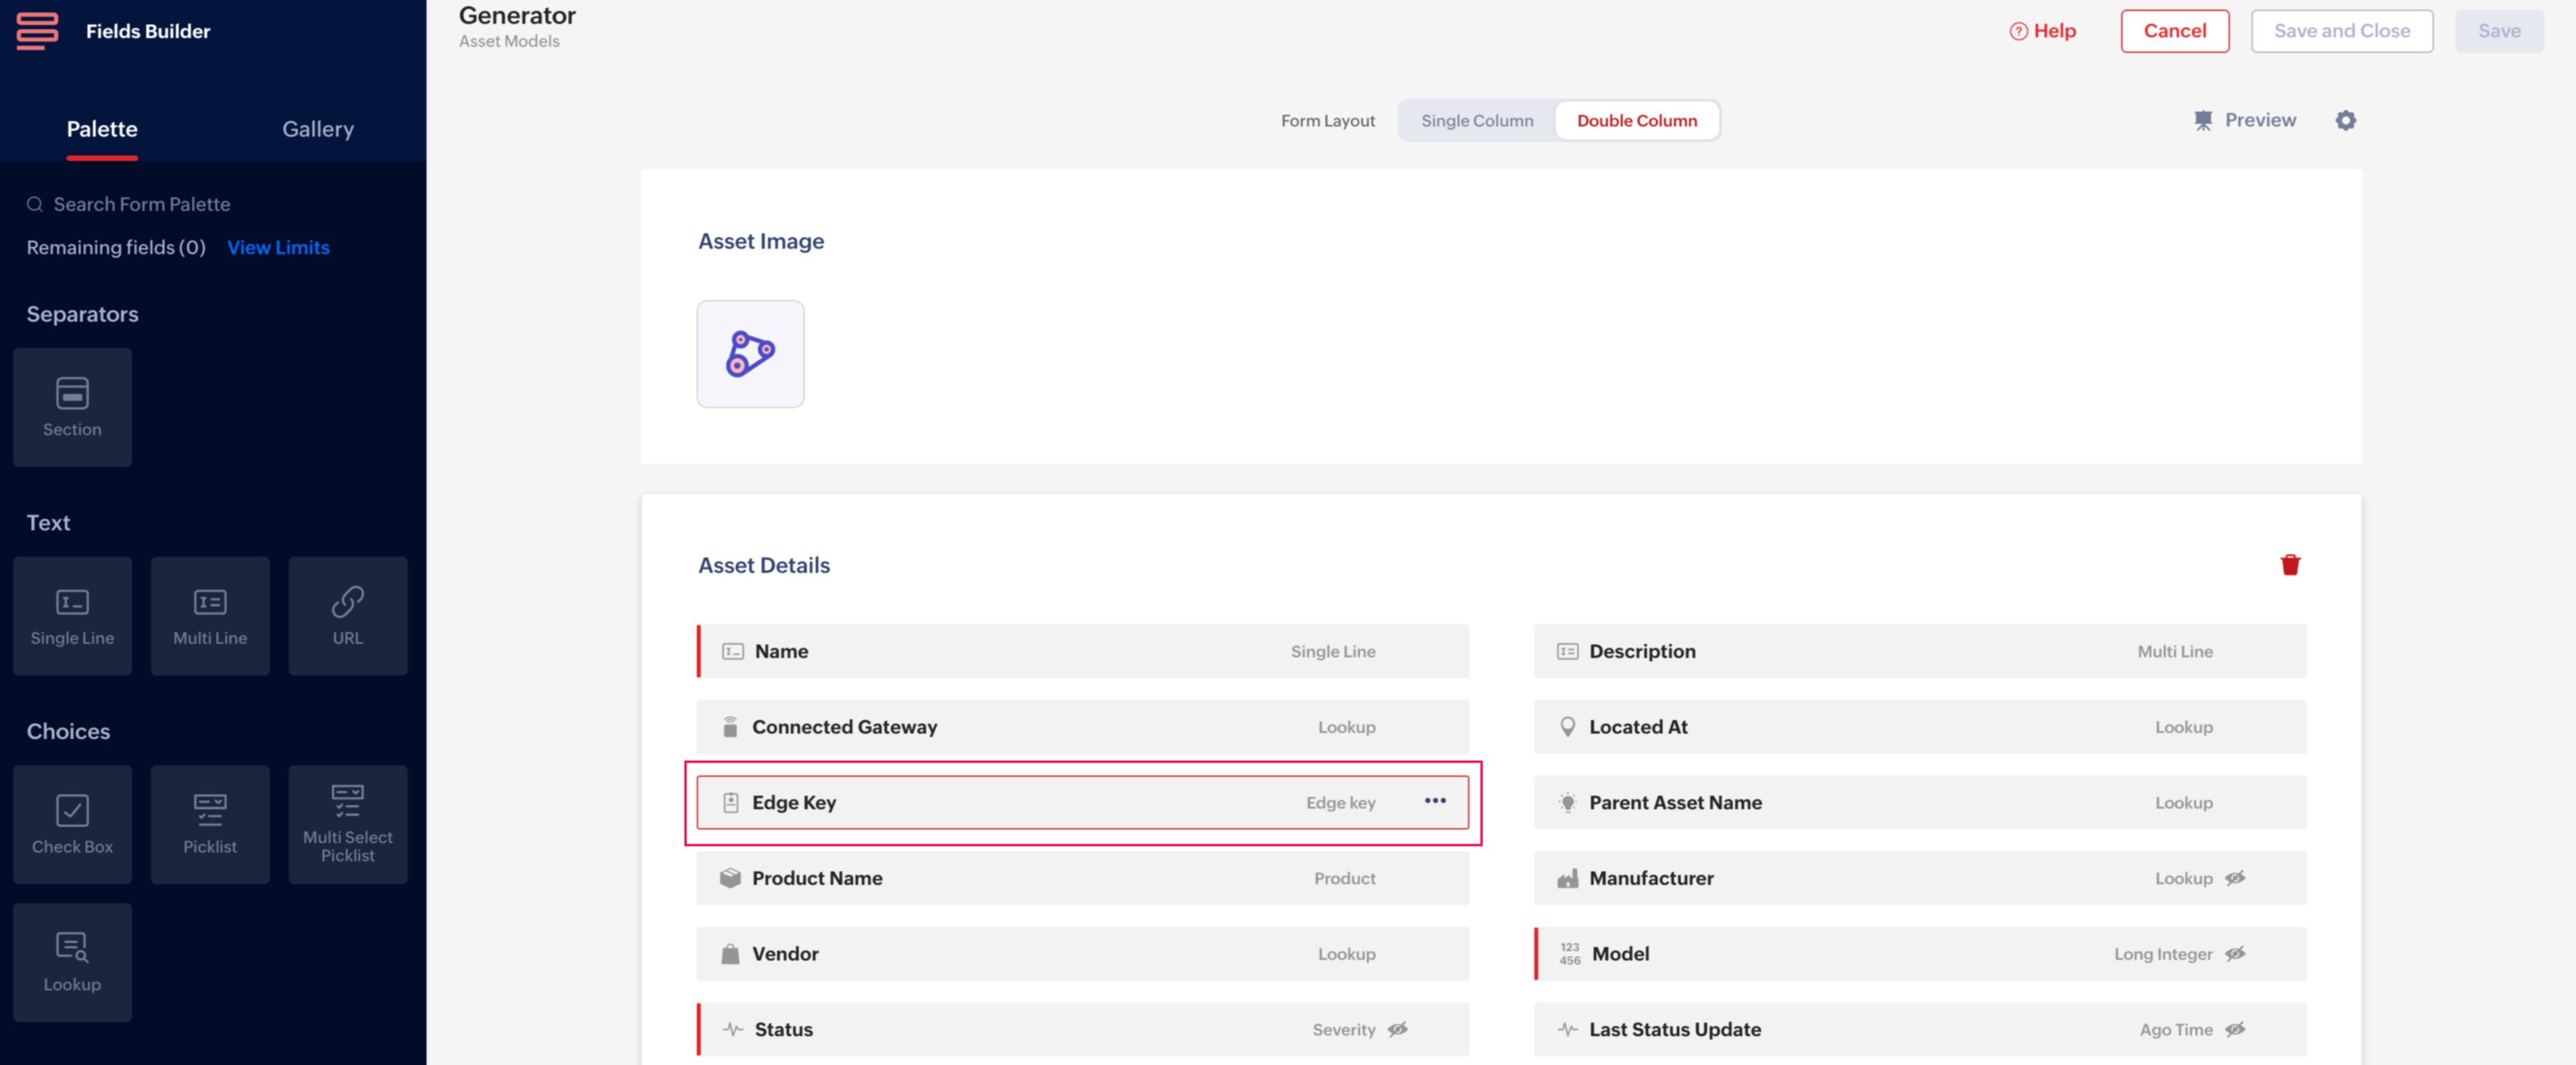Choose the Multi Line field tile
The width and height of the screenshot is (2576, 1065).
pyautogui.click(x=210, y=615)
